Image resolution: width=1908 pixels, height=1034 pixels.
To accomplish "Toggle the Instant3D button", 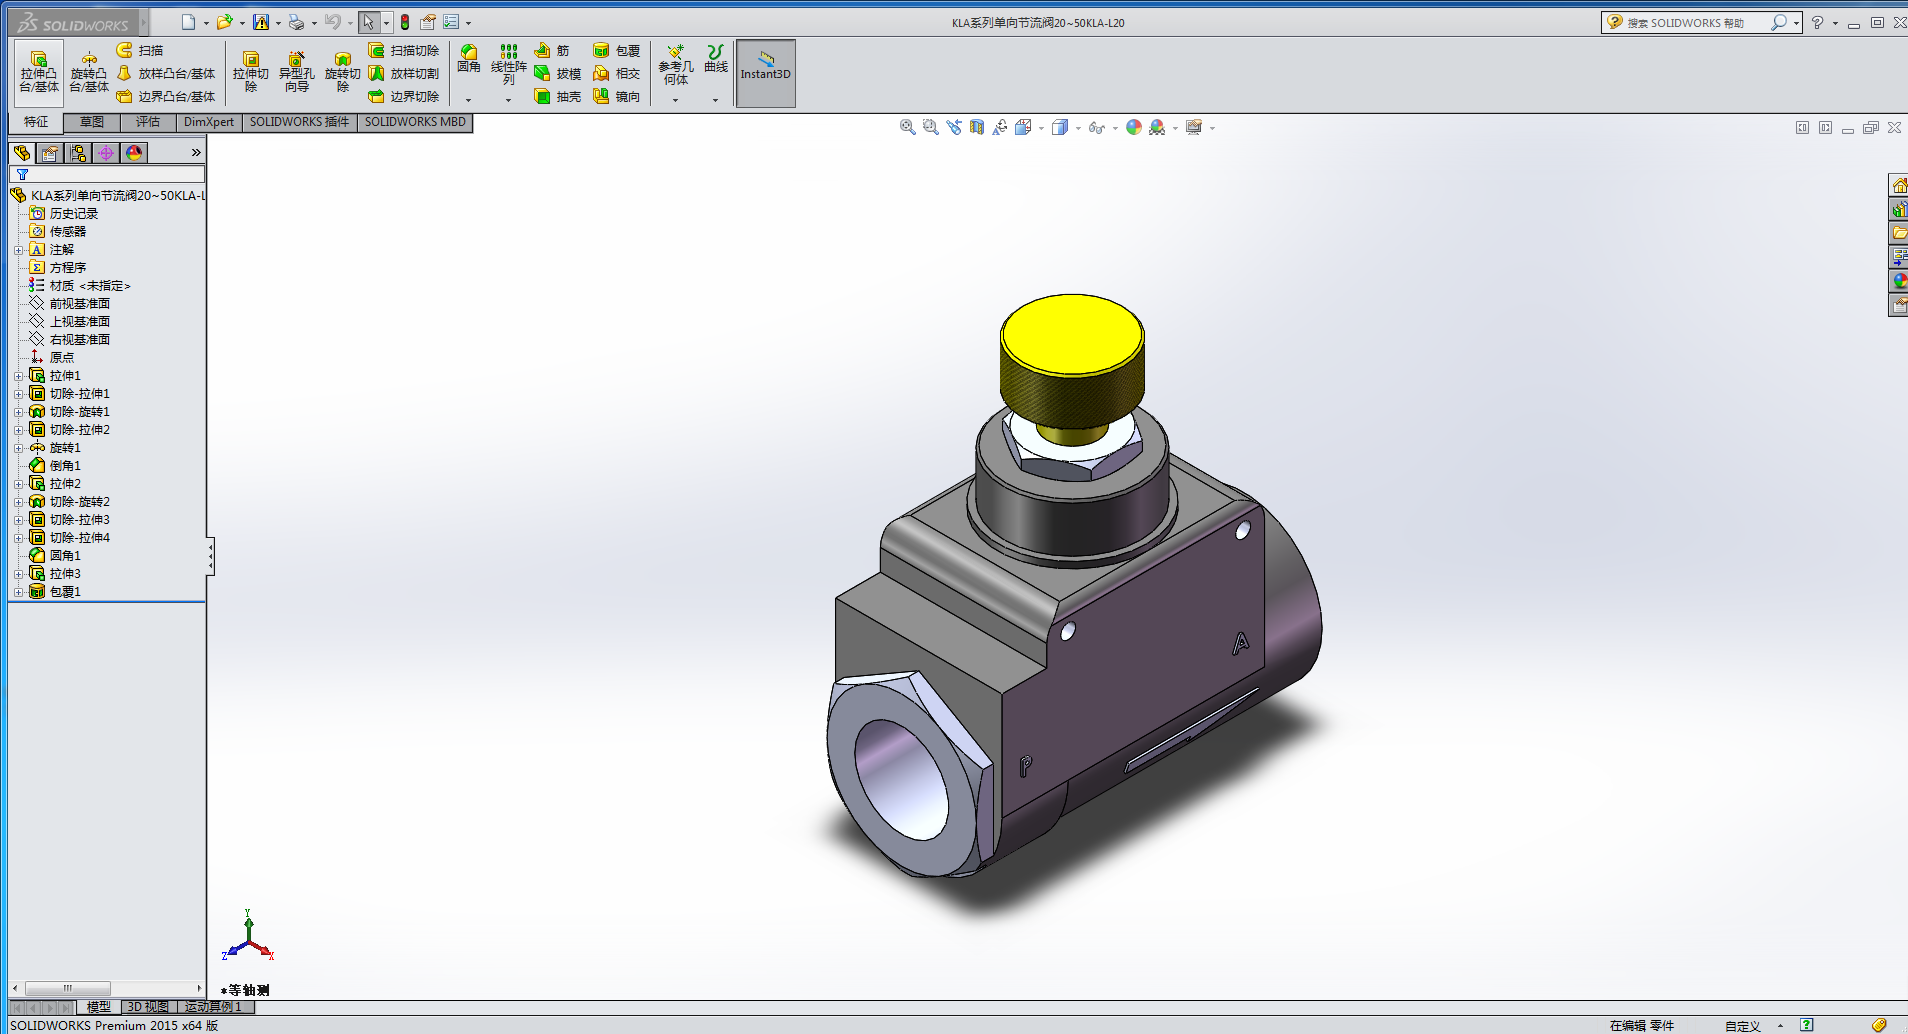I will (x=766, y=73).
